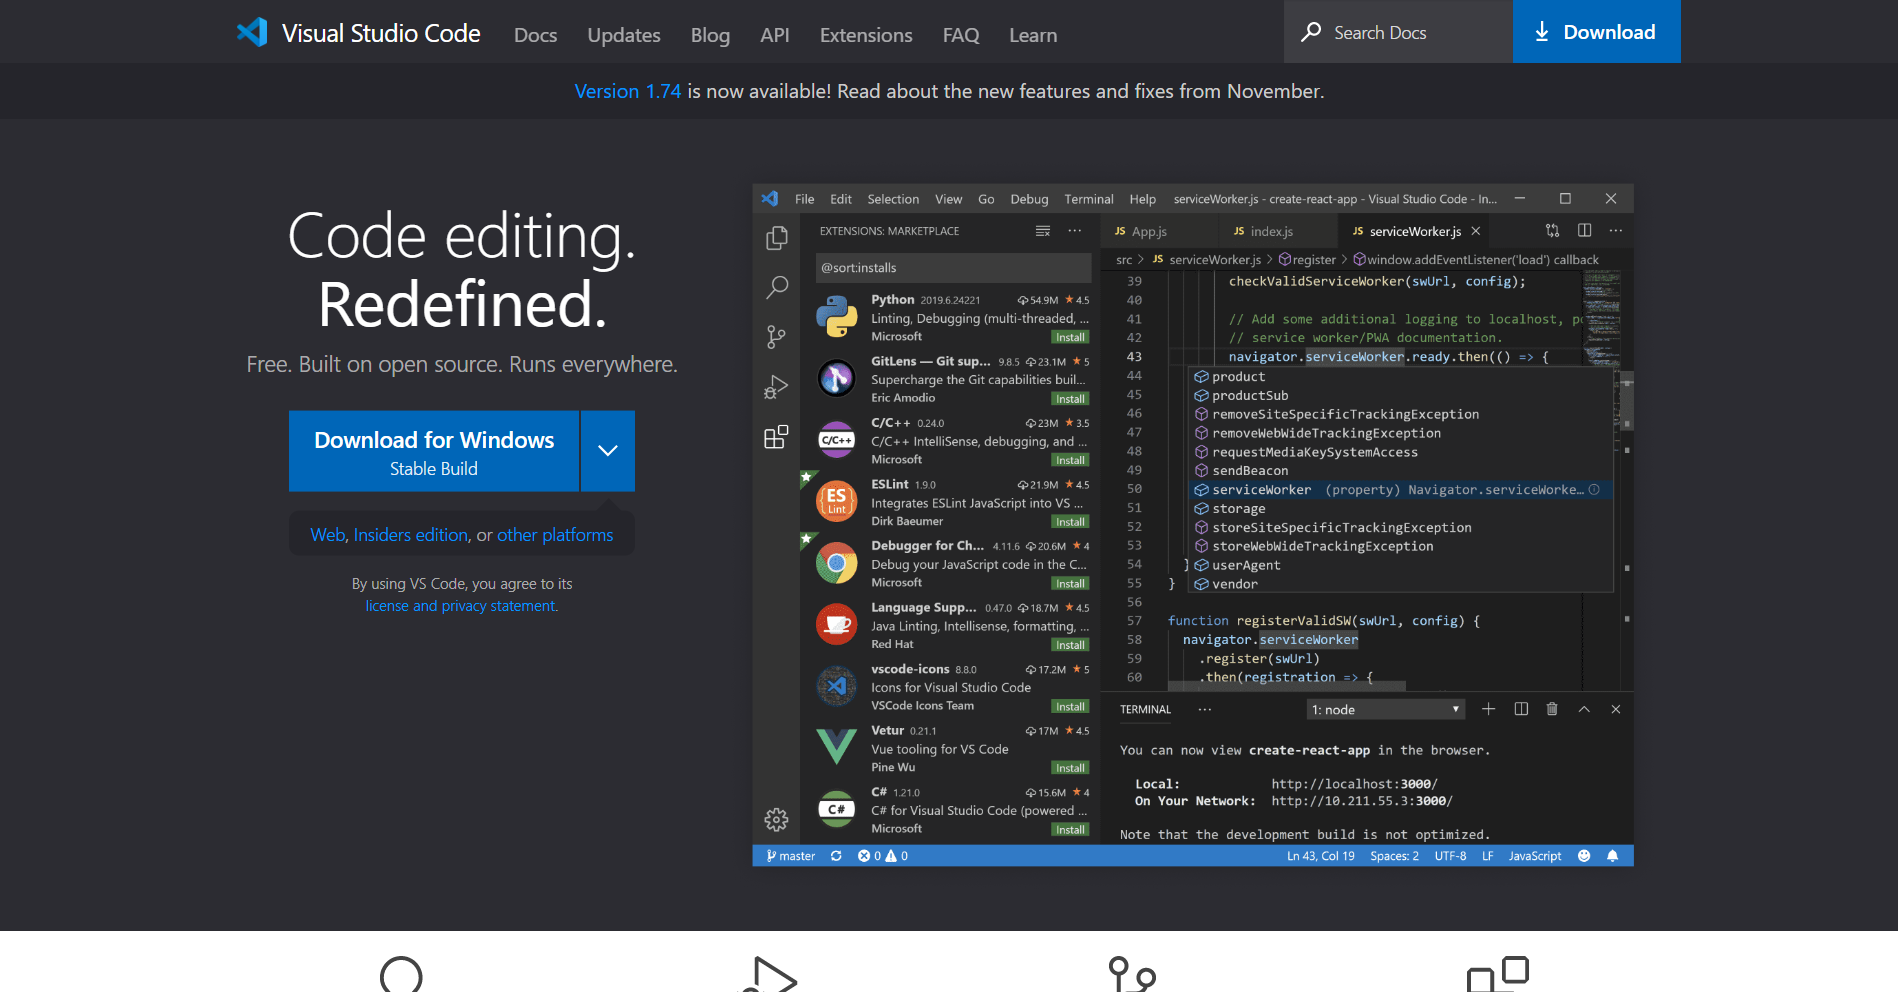
Task: Open the FAQ navigation link
Action: pyautogui.click(x=961, y=35)
